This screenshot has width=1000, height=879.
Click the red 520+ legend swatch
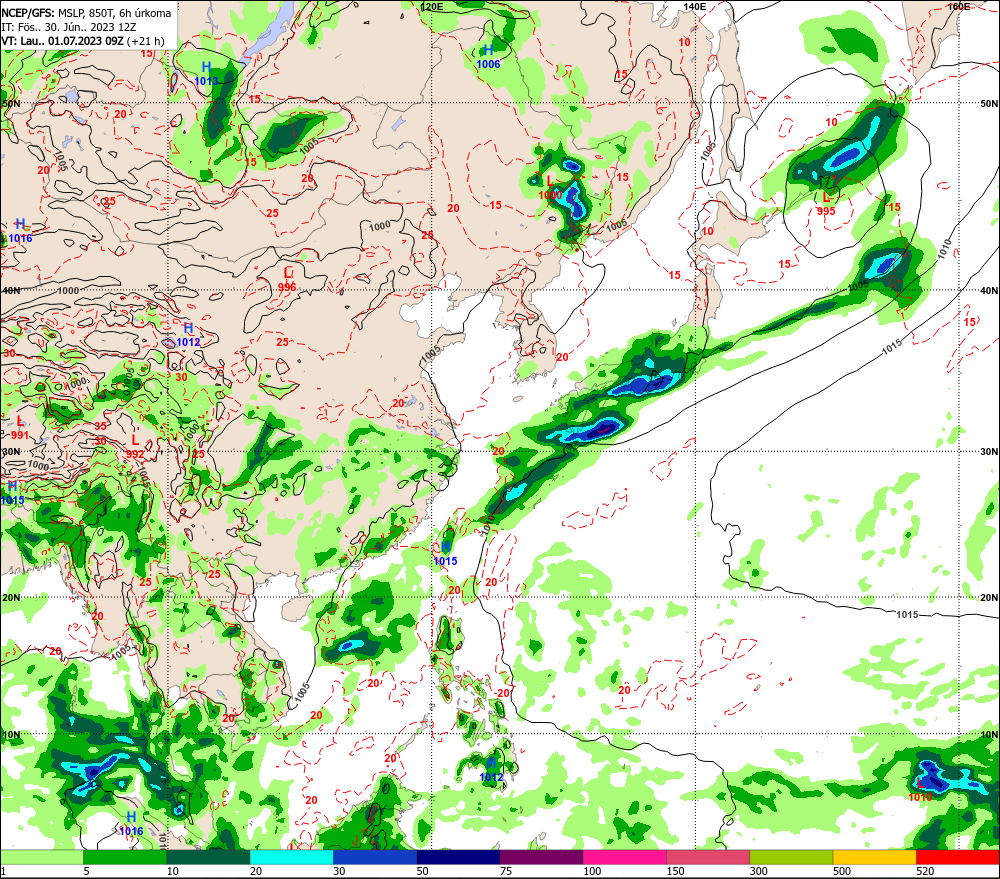coord(958,857)
